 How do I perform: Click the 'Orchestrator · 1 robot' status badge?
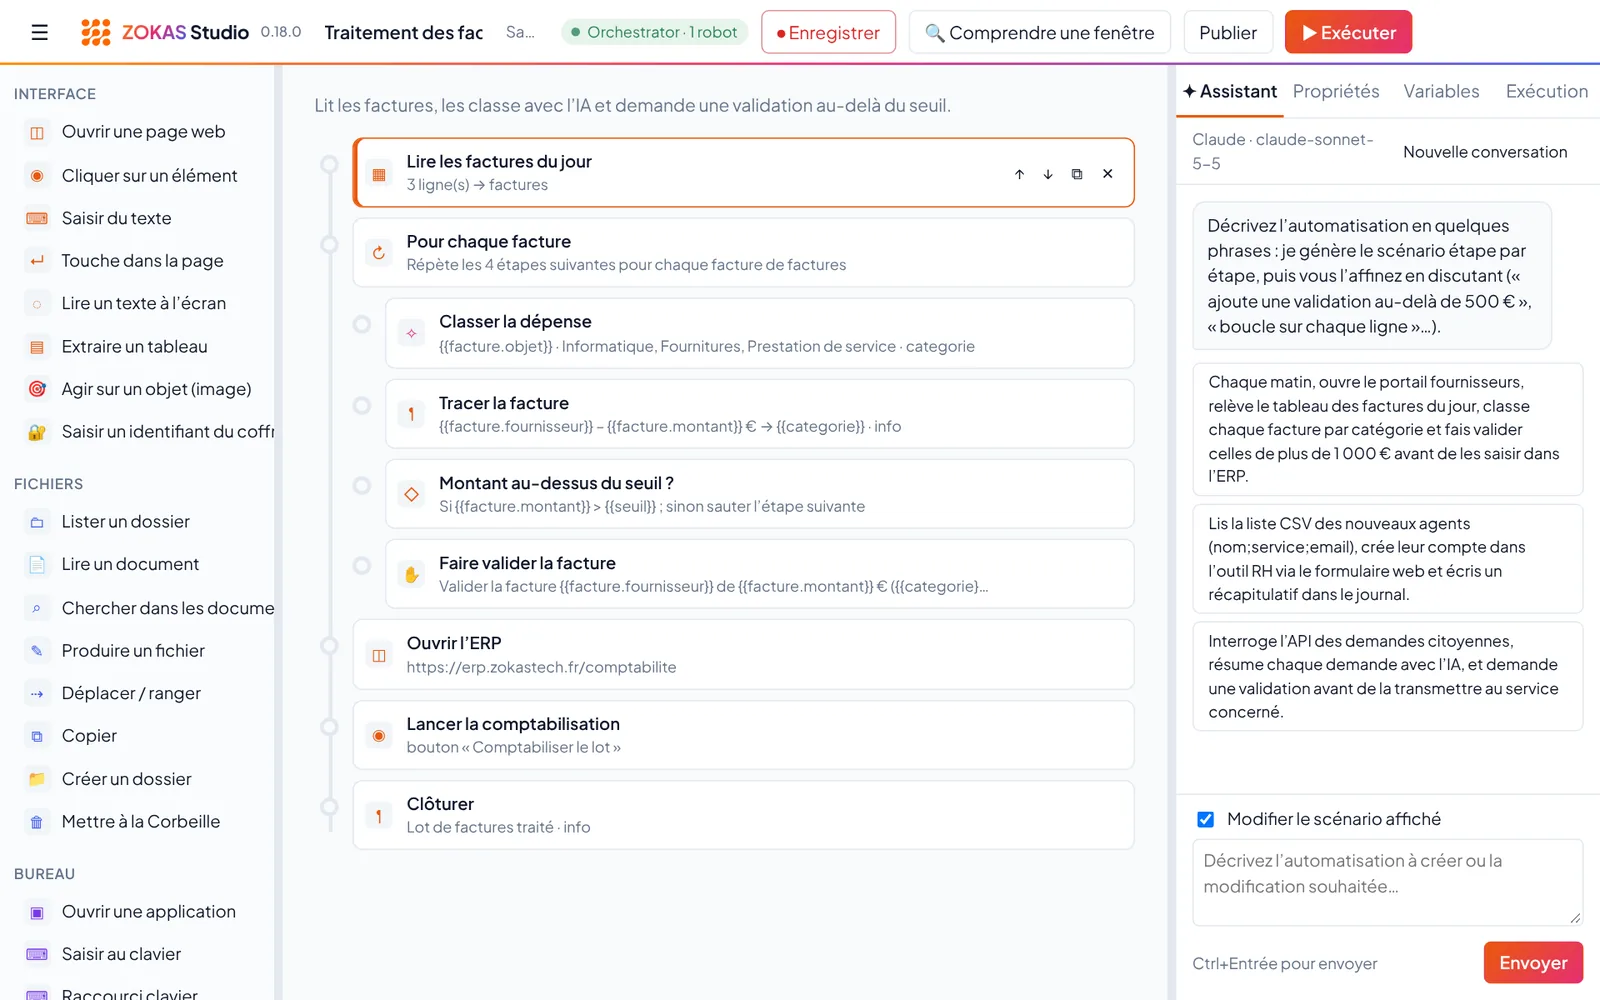[655, 32]
